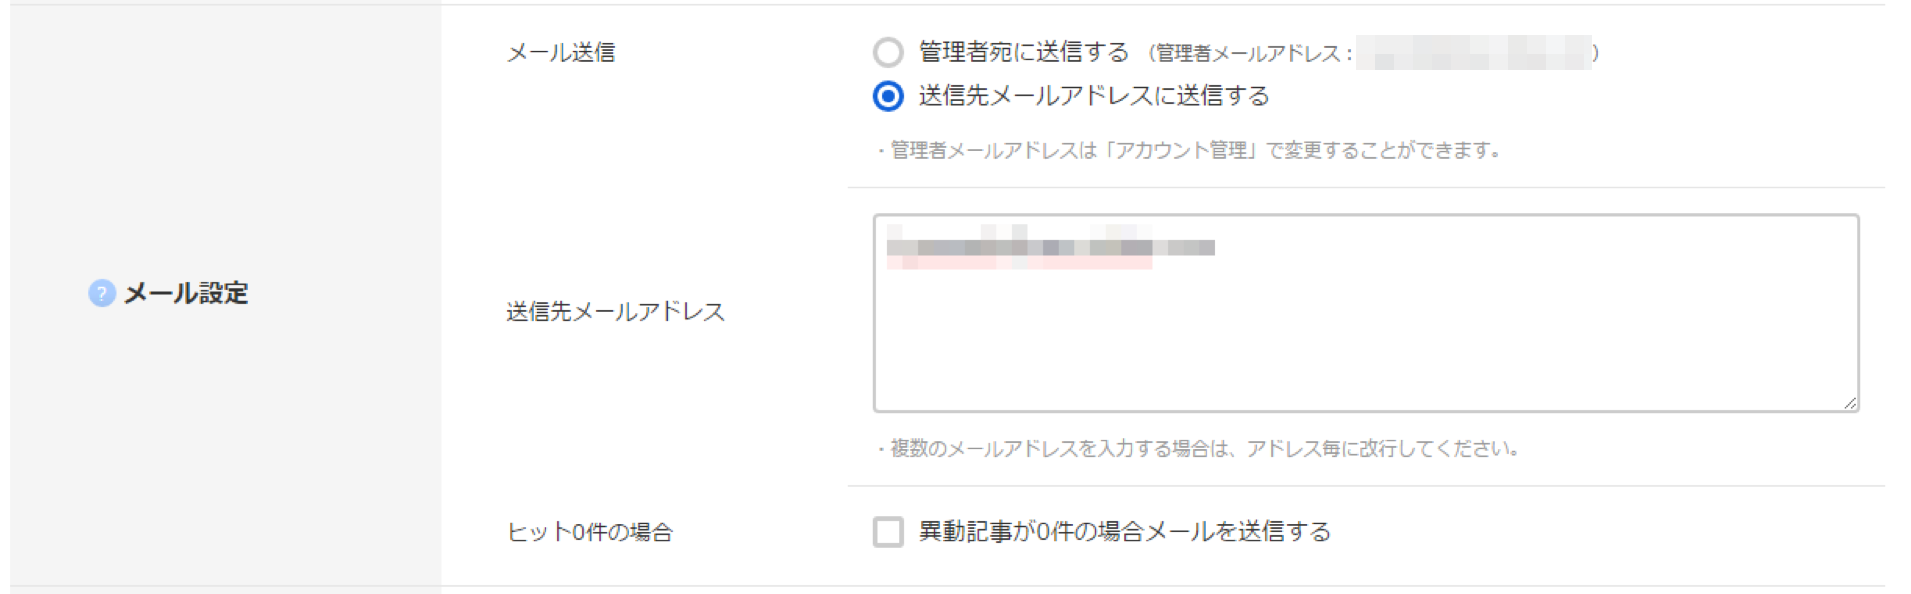1911x594 pixels.
Task: Click the ヒット0件の場合 field label
Action: pos(589,532)
